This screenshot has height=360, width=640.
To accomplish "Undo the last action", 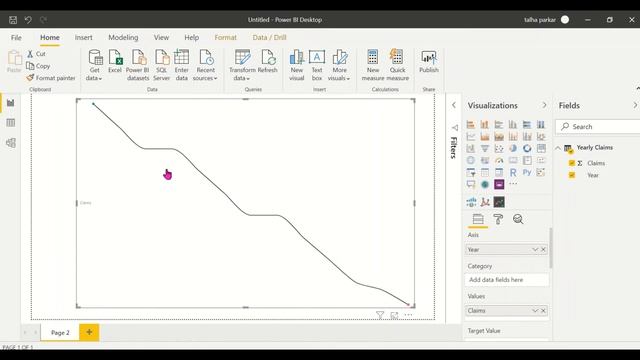I will [28, 20].
